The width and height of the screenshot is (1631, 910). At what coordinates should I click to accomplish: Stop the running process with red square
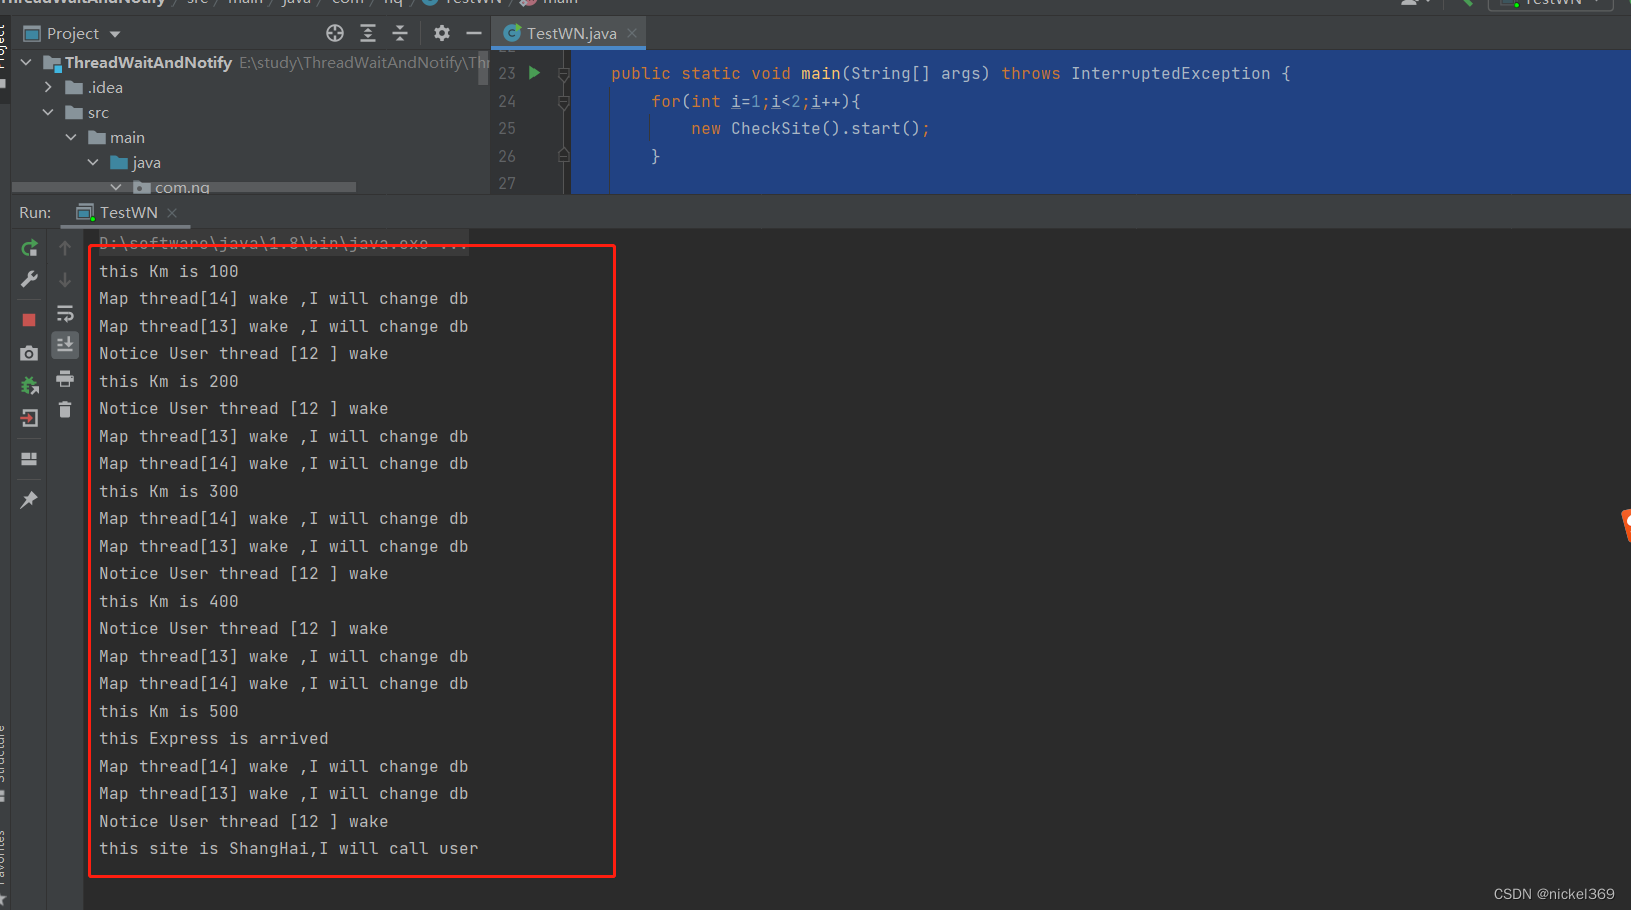[29, 320]
